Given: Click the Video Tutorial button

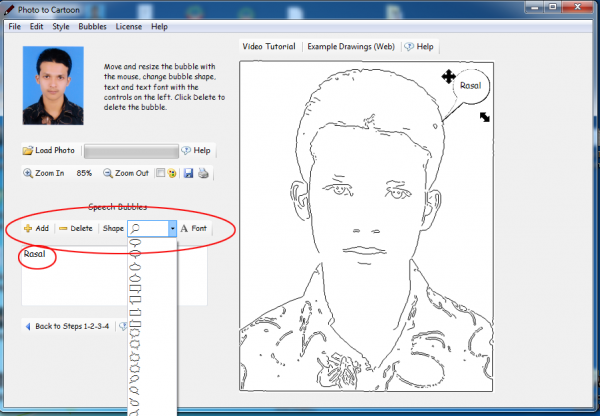Looking at the screenshot, I should click(269, 46).
